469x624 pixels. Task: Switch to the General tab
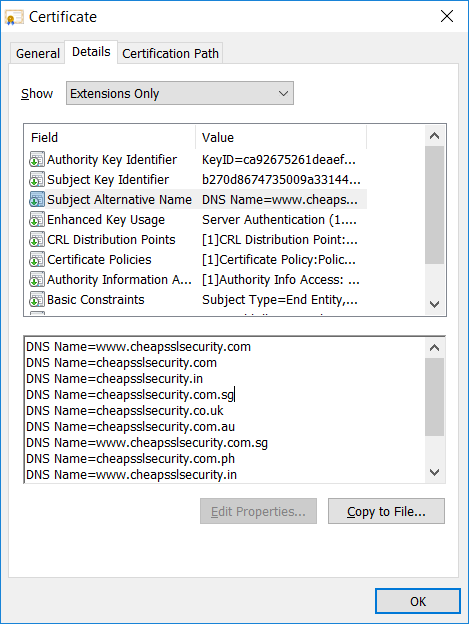pos(37,53)
